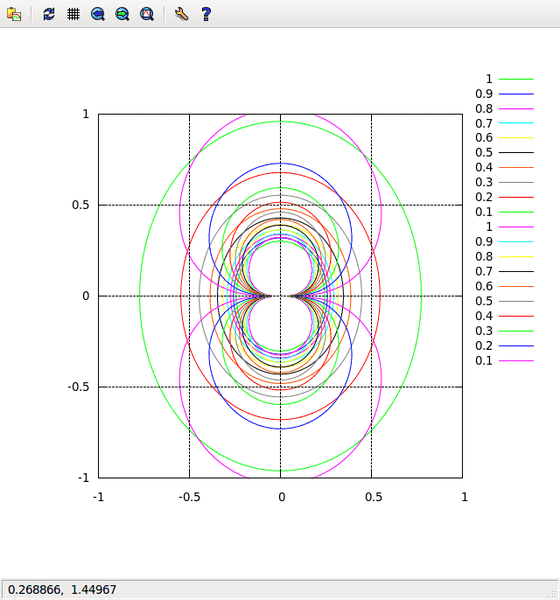Toggle the black 0.5 legend entry
The height and width of the screenshot is (600, 560).
(x=504, y=152)
